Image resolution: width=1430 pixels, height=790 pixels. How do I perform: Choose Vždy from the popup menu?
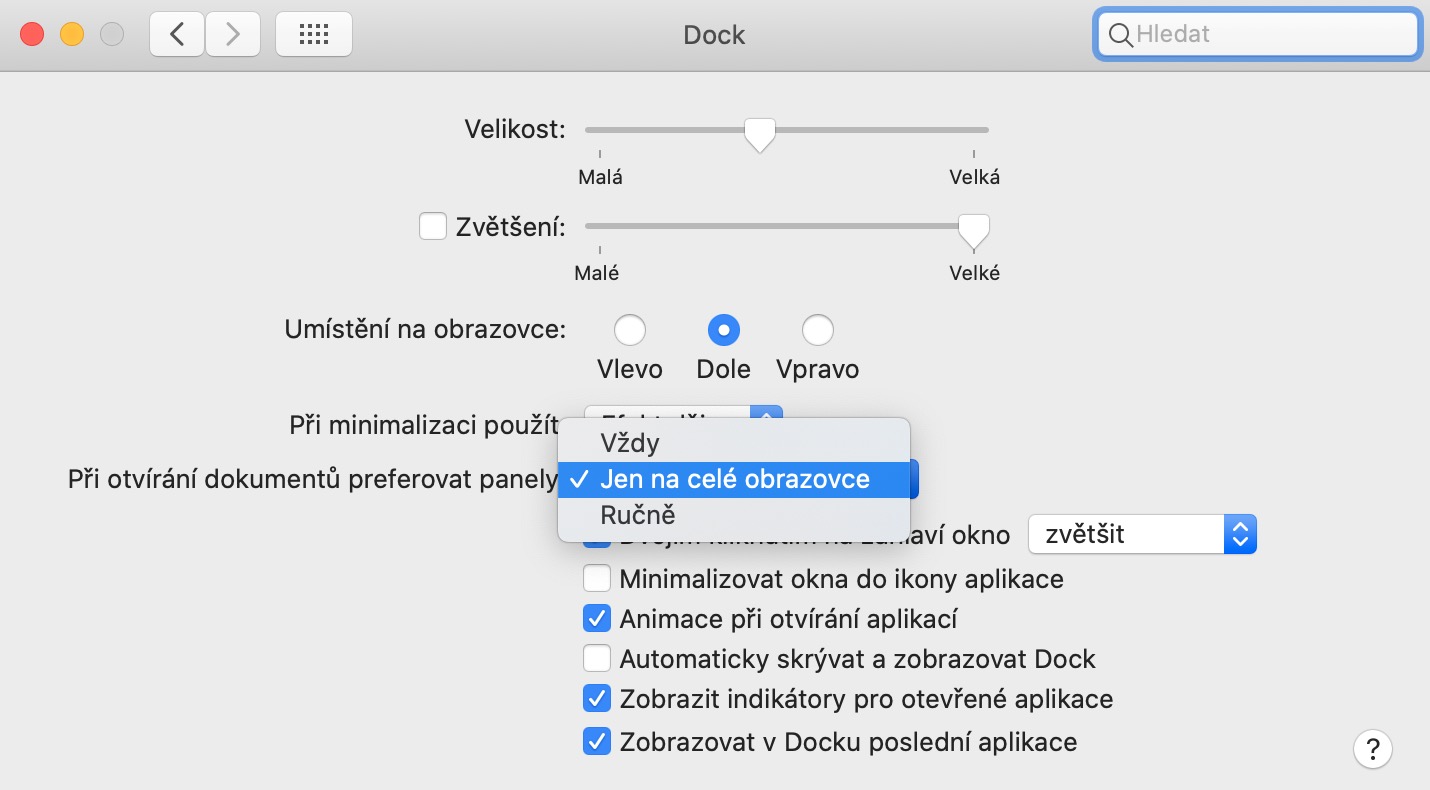point(630,442)
